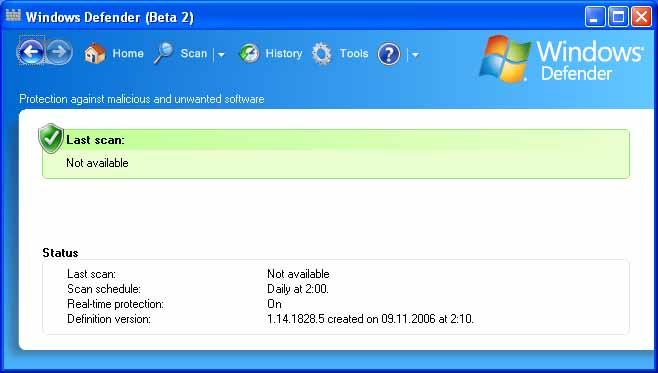Click the 'Scan schedule:' label
This screenshot has width=658, height=373.
[x=104, y=289]
